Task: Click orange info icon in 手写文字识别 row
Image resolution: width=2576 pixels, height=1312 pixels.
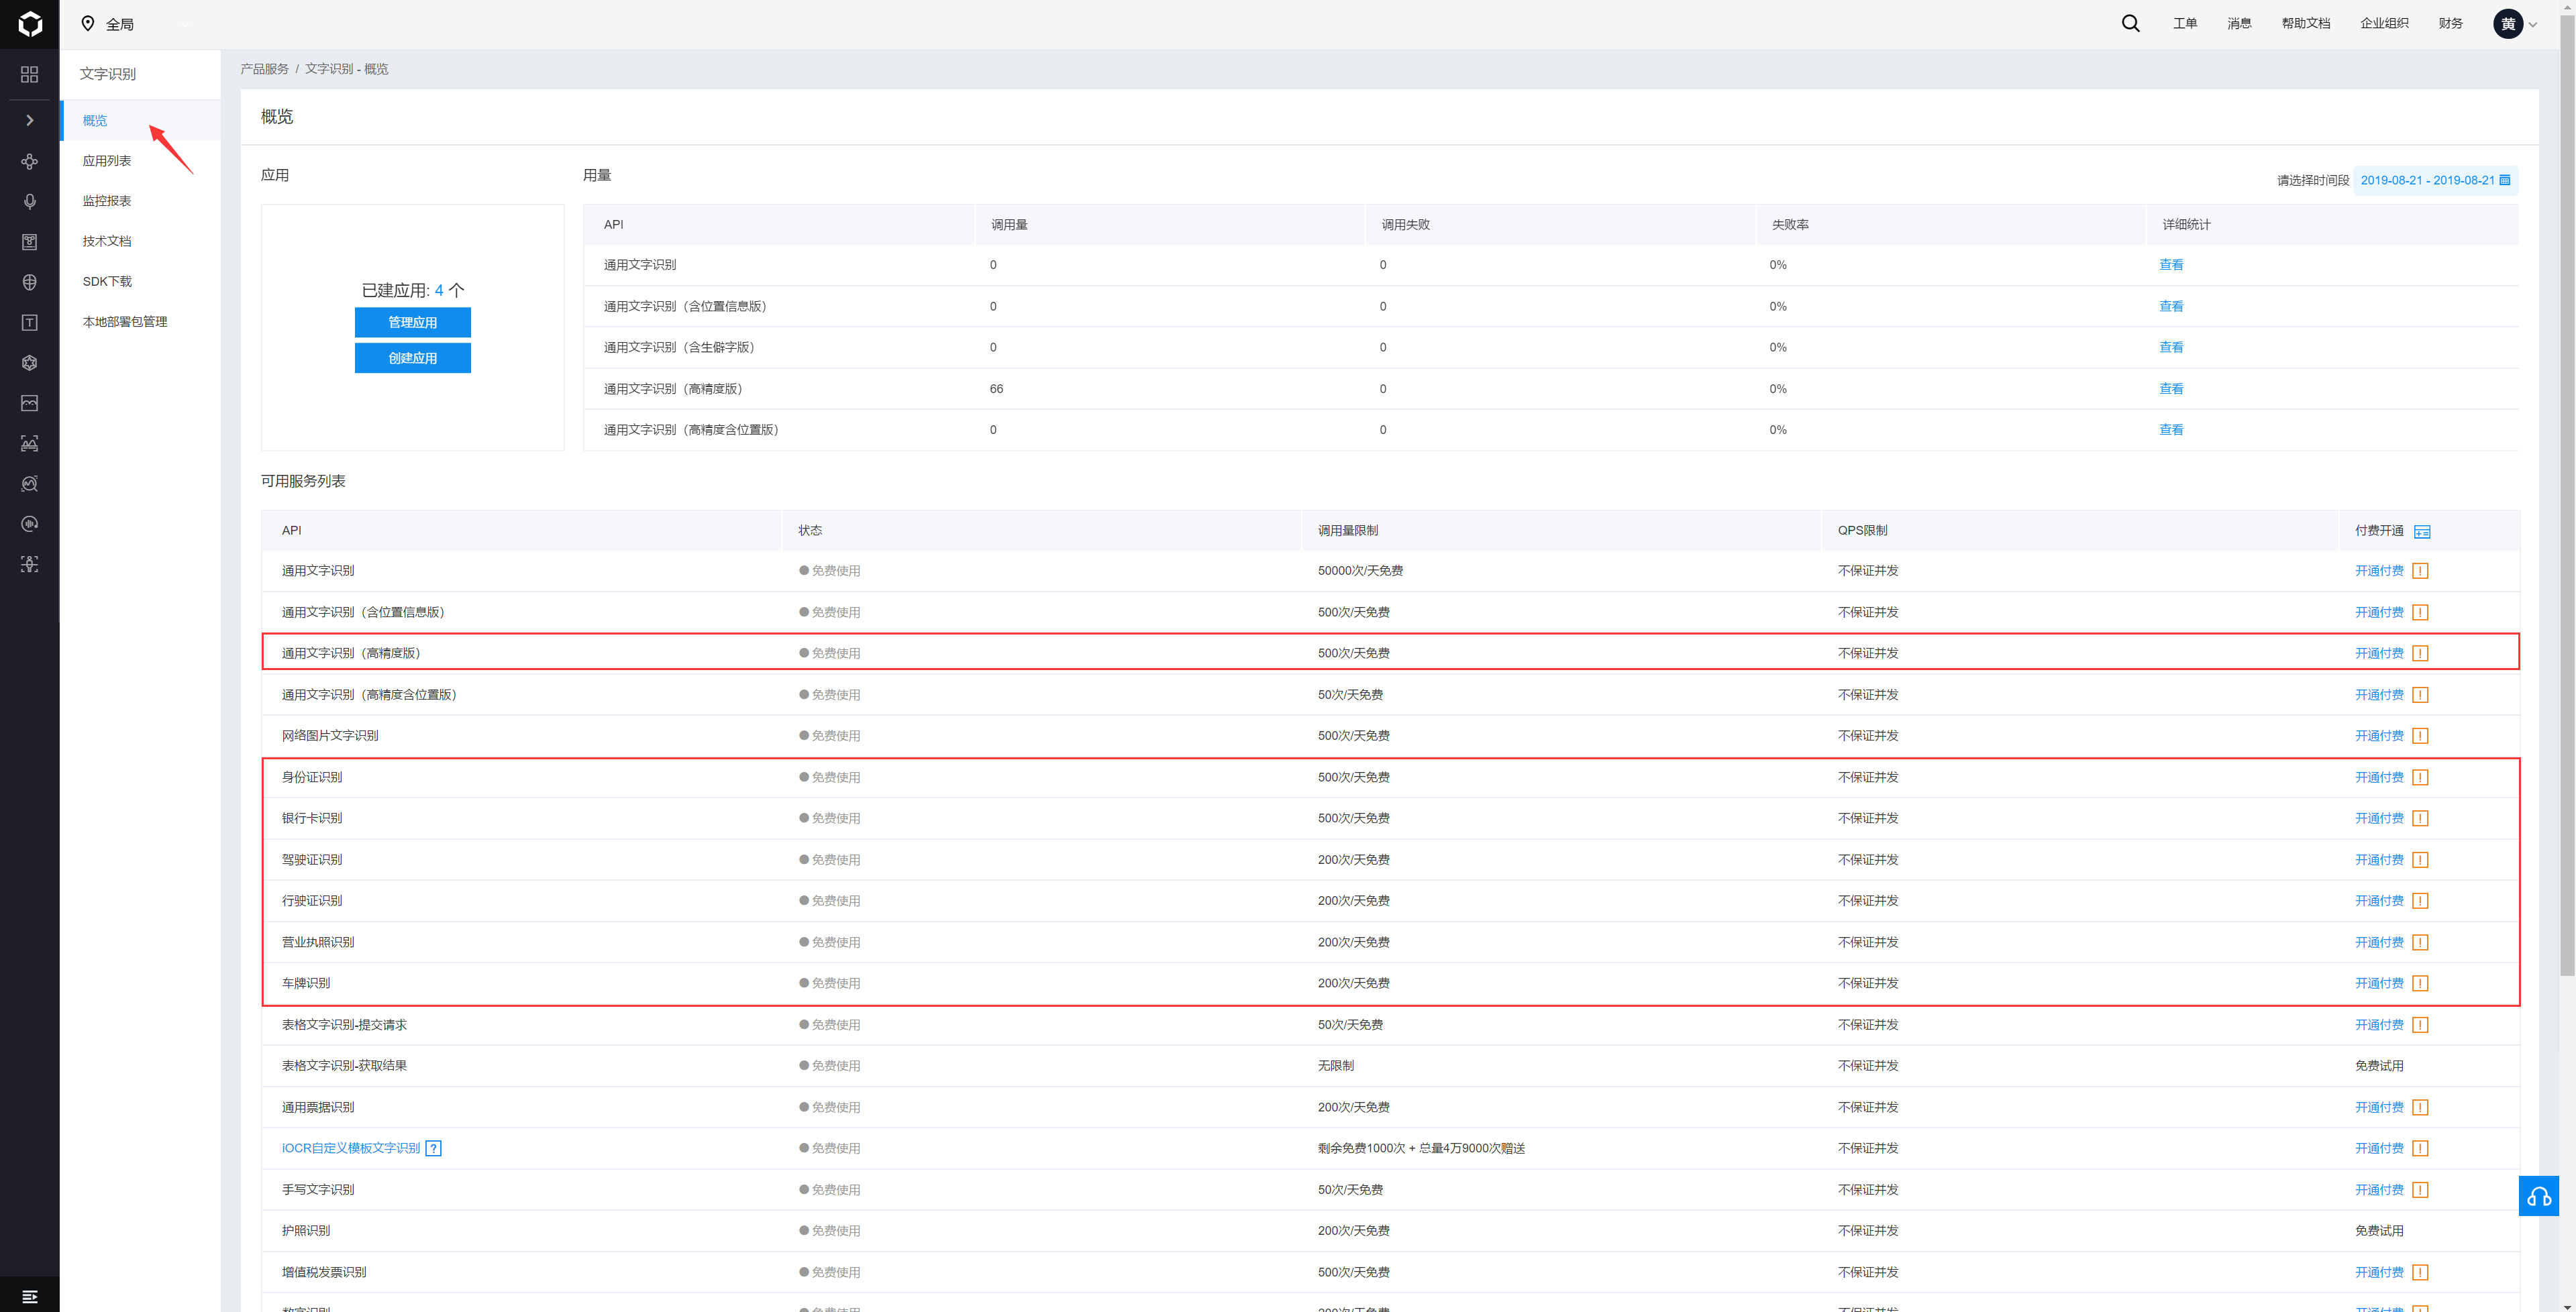Action: point(2420,1190)
